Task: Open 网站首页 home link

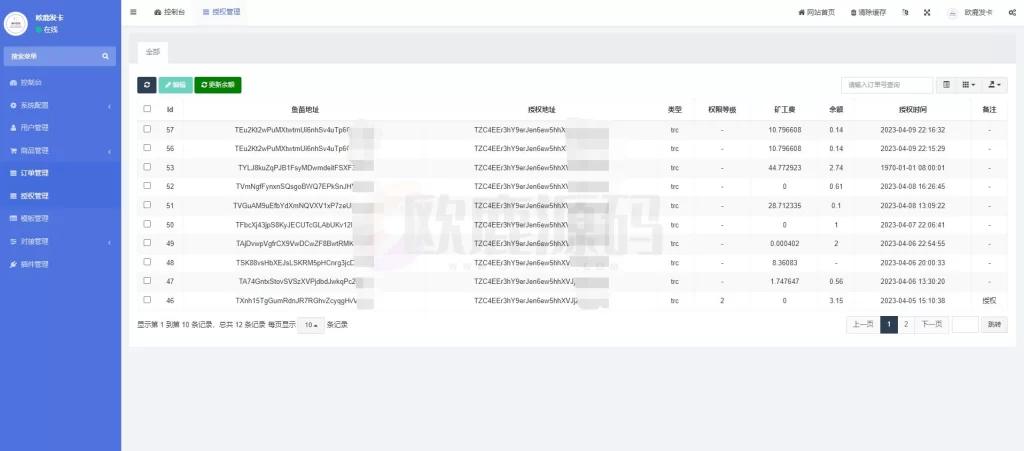Action: coord(816,12)
